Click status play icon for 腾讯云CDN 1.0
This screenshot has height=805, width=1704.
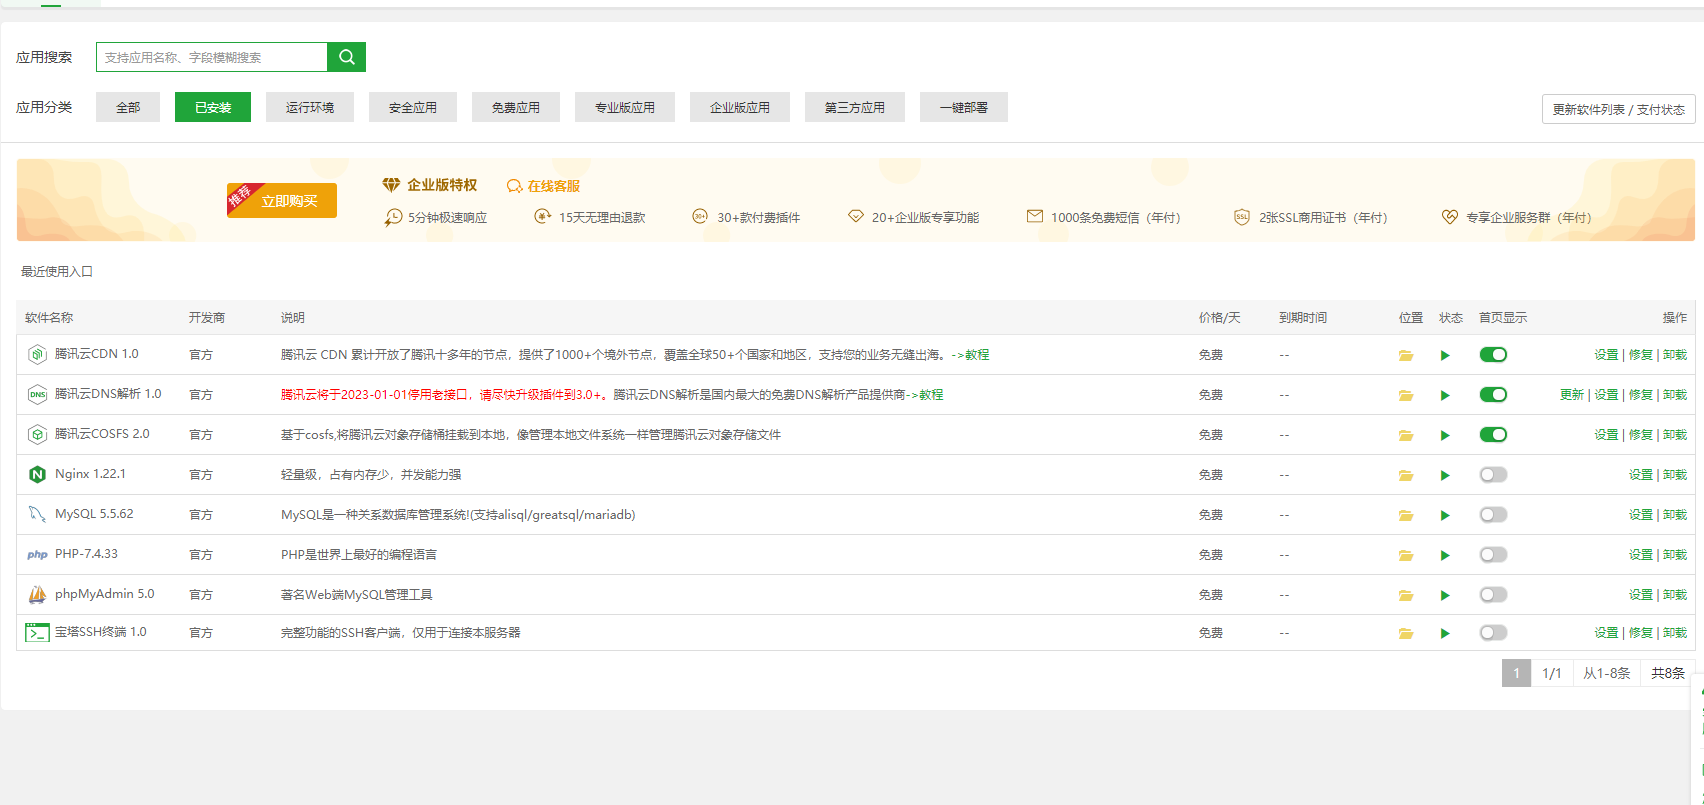tap(1445, 355)
